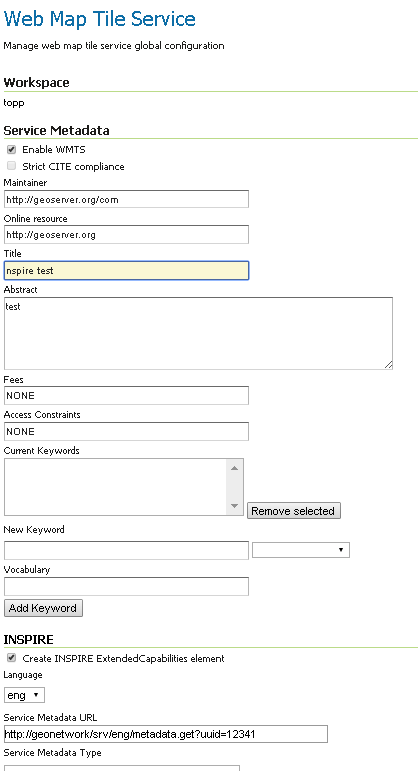The height and width of the screenshot is (771, 418).
Task: Click the Fees input field
Action: (x=126, y=395)
